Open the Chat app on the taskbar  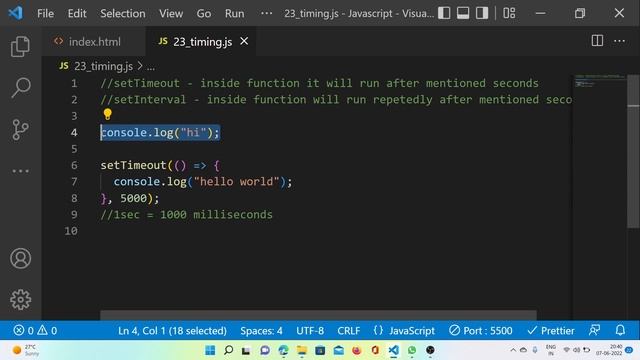coord(265,350)
